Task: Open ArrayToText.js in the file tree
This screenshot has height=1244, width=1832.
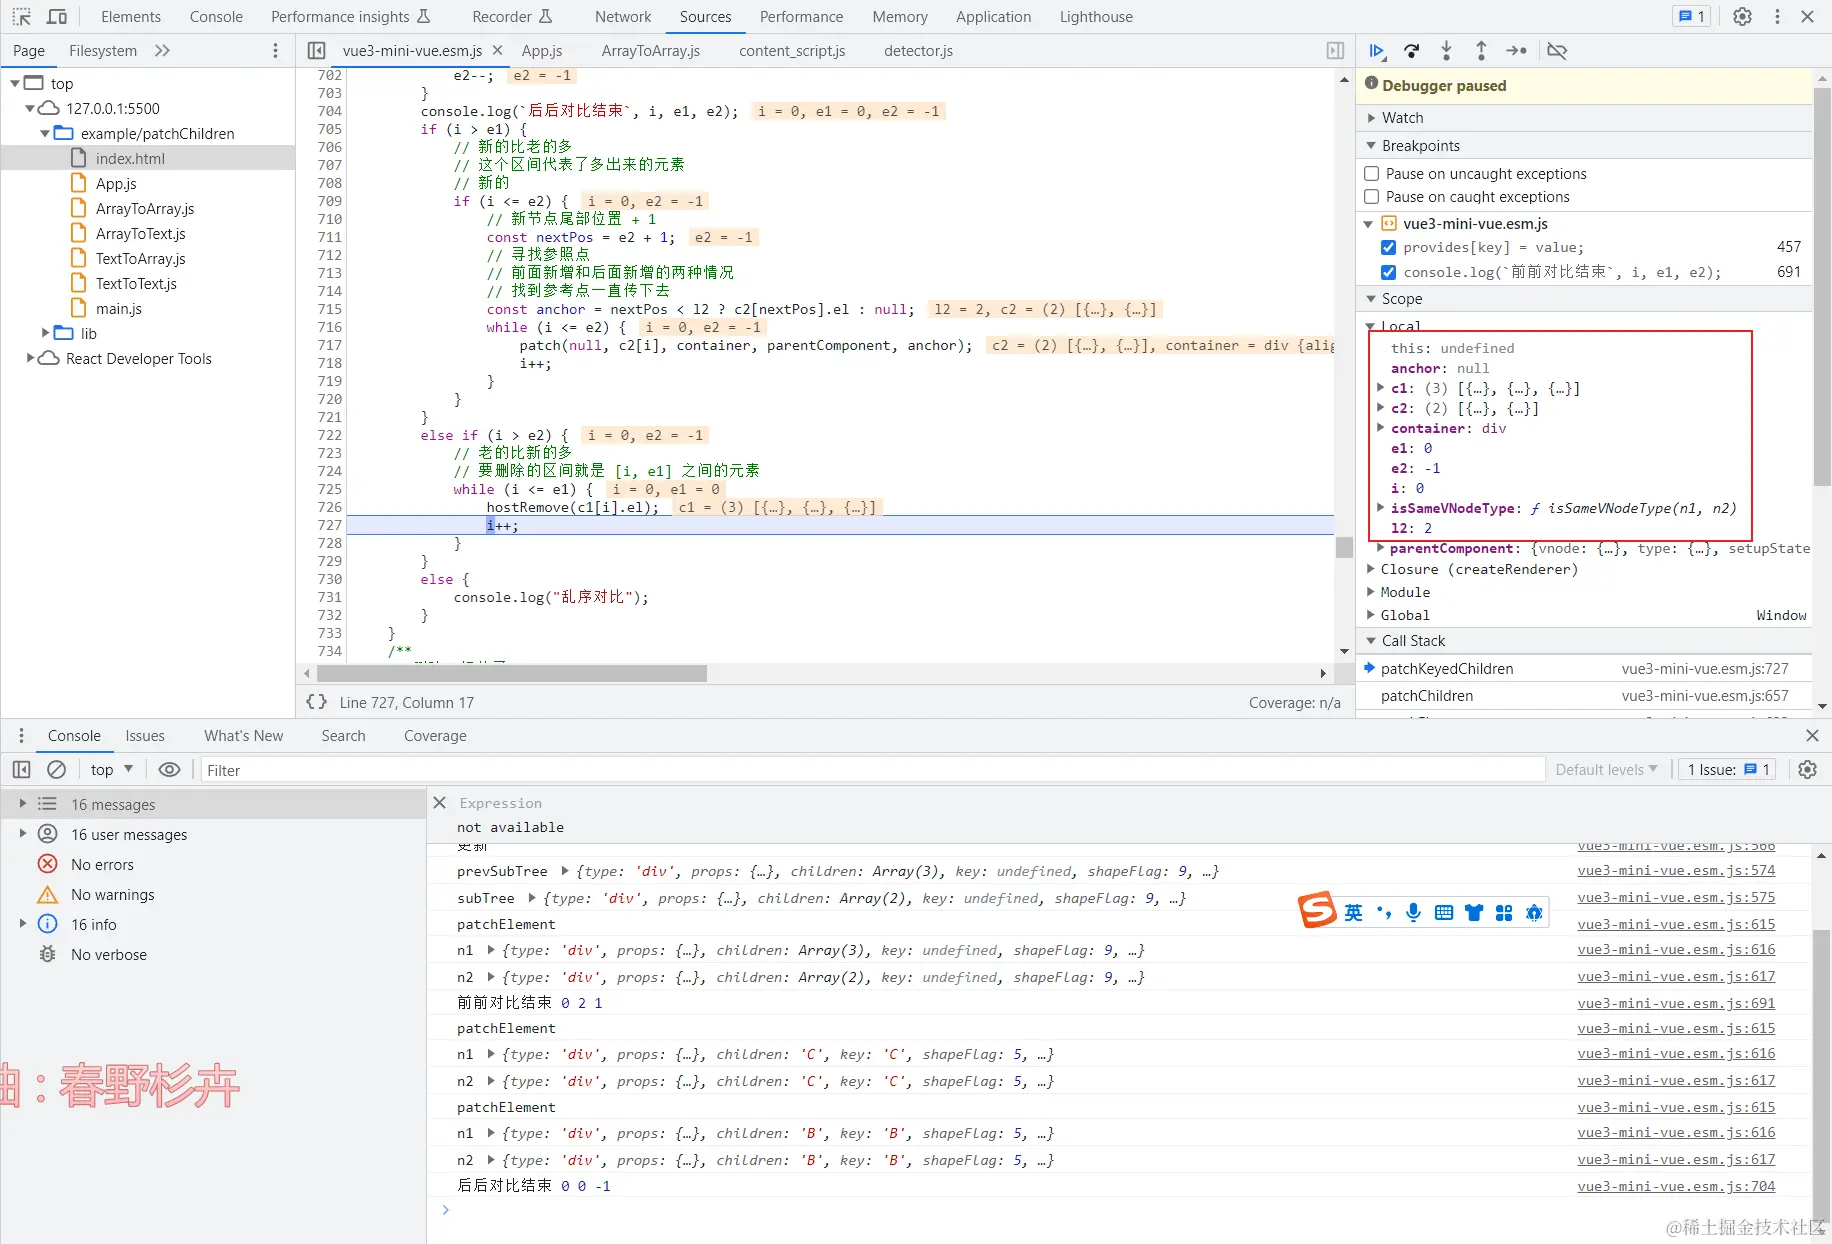Action: click(x=140, y=233)
